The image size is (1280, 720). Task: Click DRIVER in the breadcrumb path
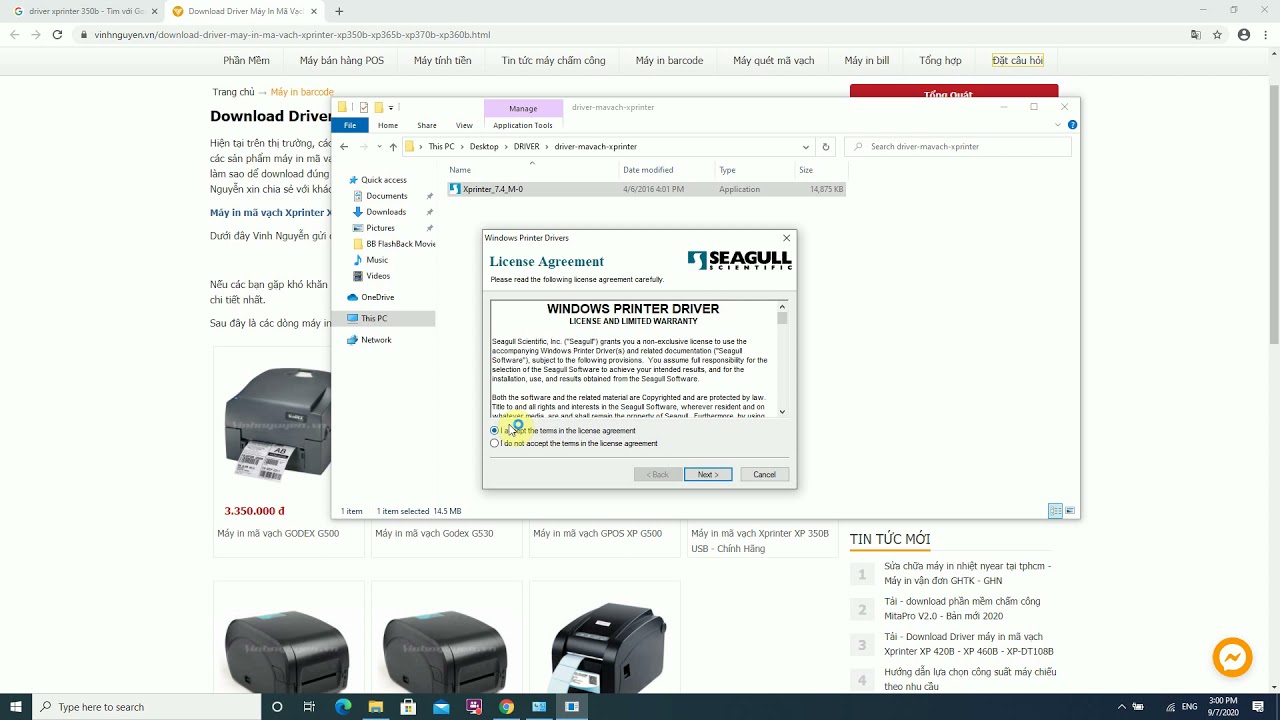pos(527,147)
